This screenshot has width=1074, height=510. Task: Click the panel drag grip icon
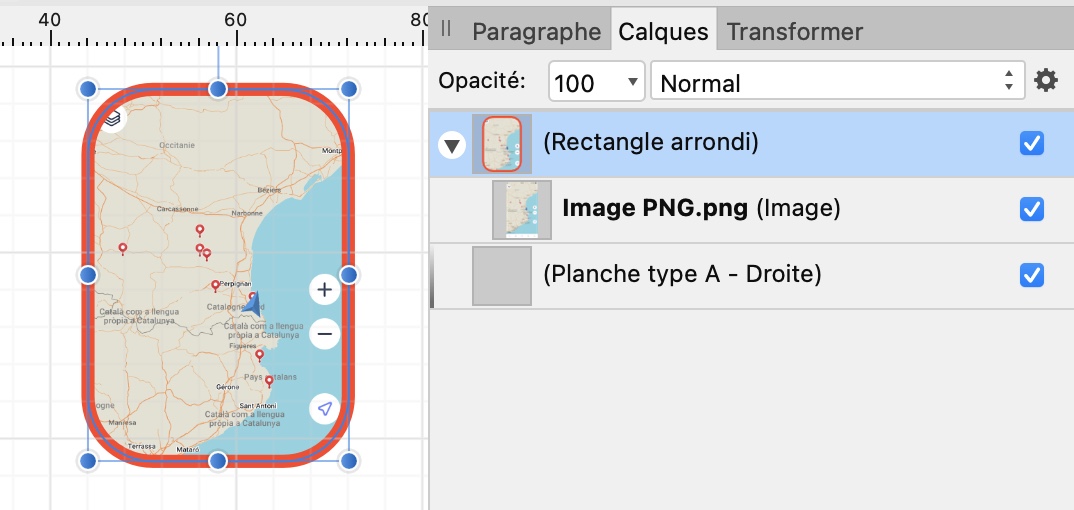pos(446,29)
